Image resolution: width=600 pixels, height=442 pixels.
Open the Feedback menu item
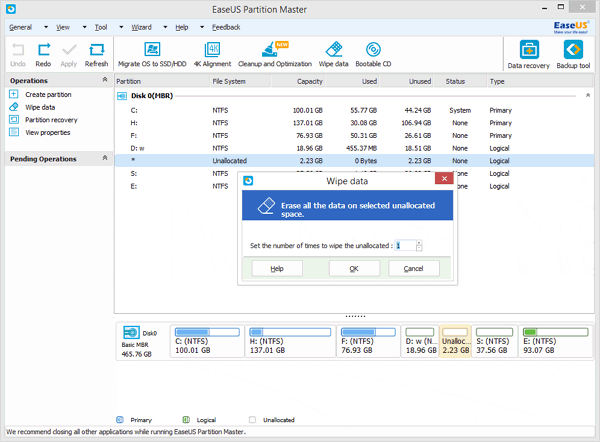click(226, 27)
